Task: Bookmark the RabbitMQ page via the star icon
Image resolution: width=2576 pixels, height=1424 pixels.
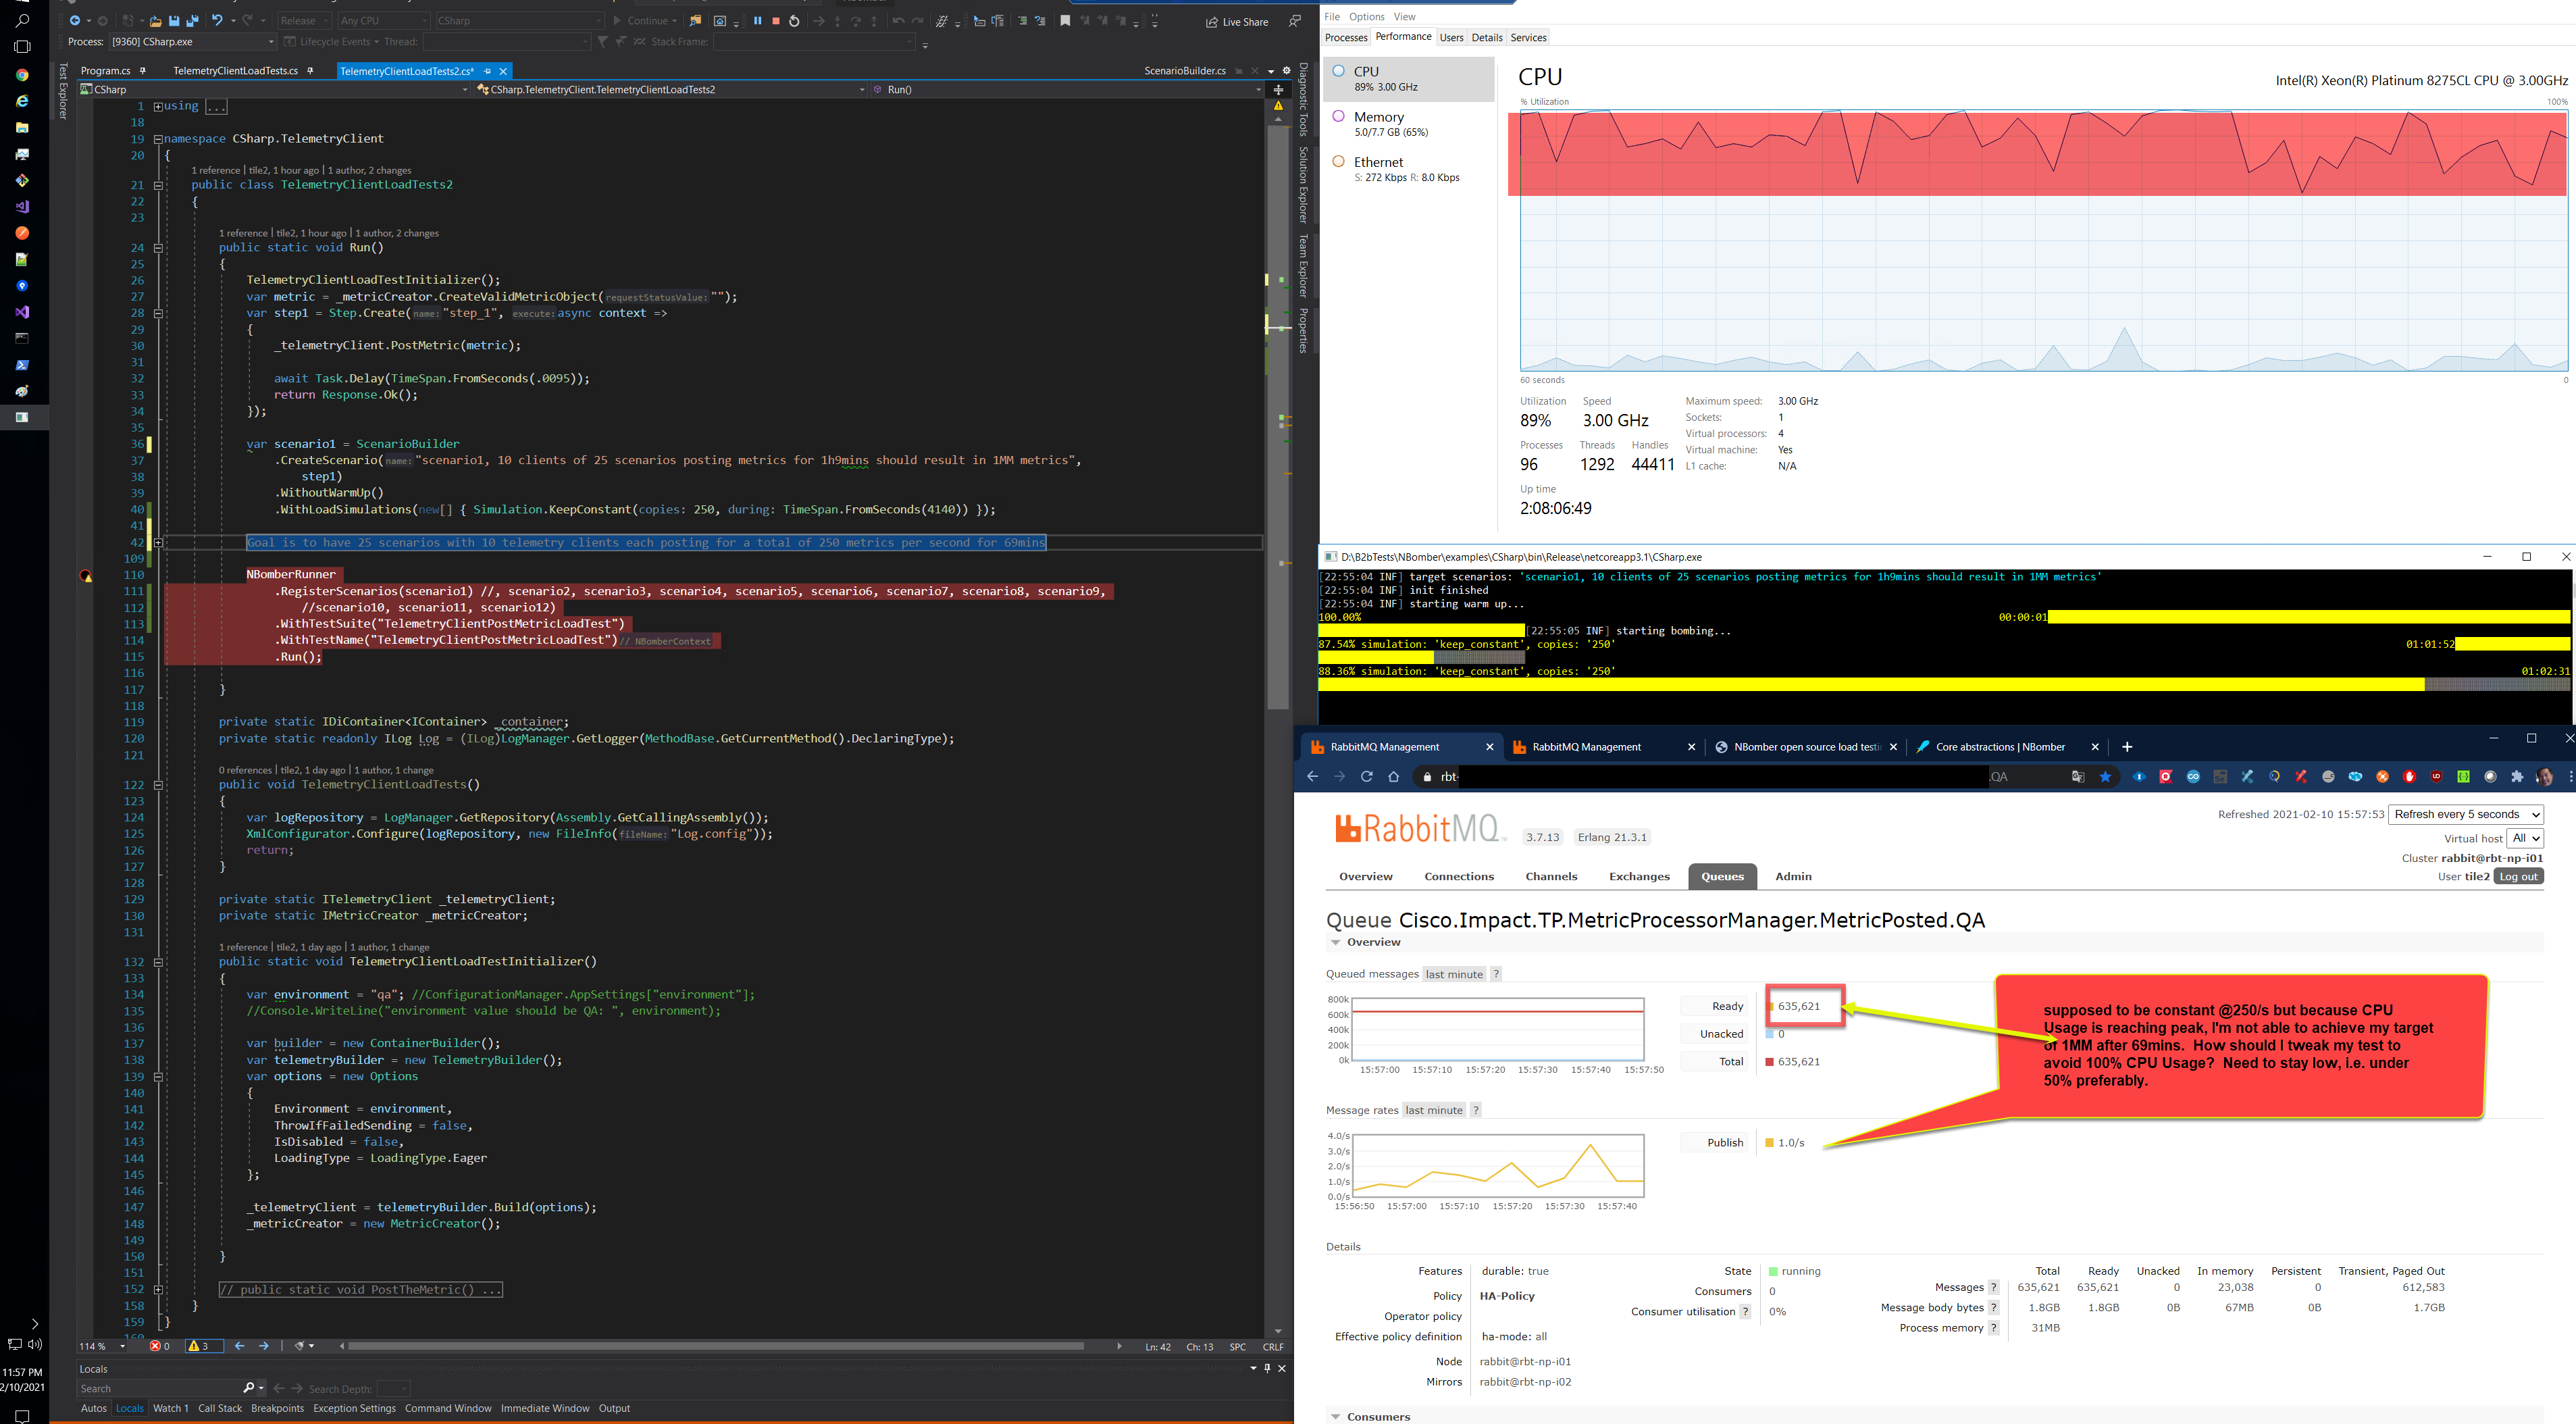Action: pyautogui.click(x=2105, y=776)
